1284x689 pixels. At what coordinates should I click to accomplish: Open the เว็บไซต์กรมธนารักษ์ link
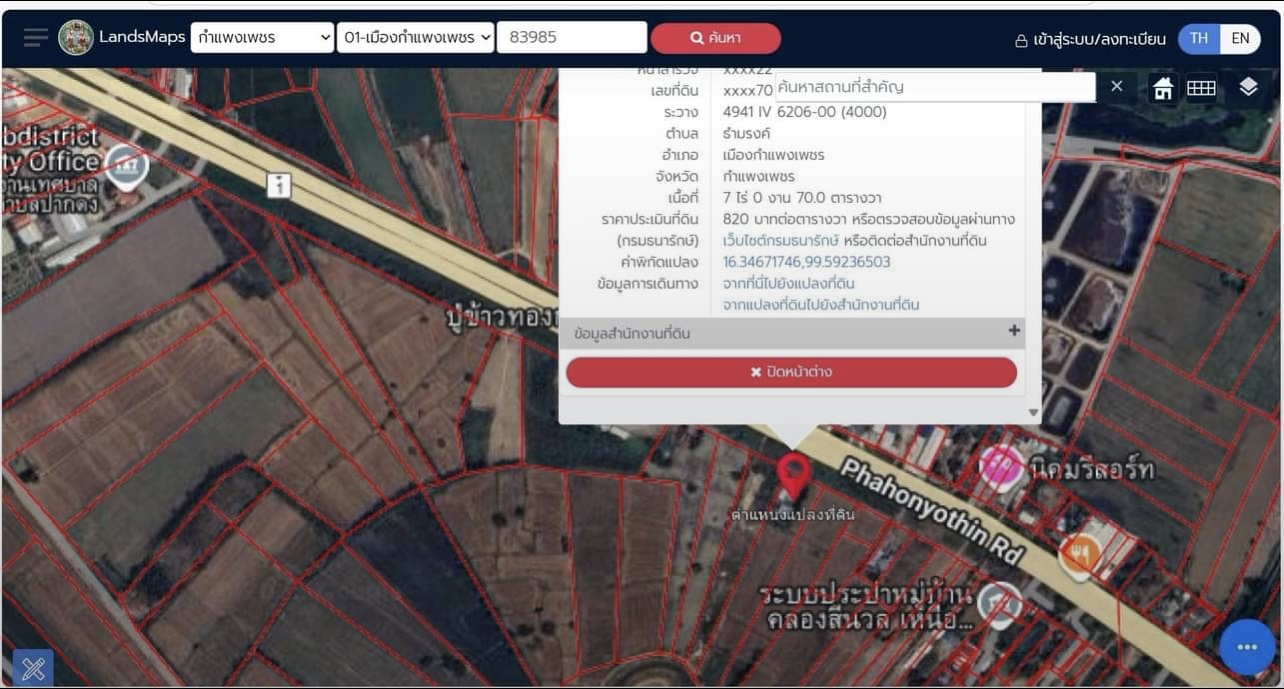[x=780, y=241]
